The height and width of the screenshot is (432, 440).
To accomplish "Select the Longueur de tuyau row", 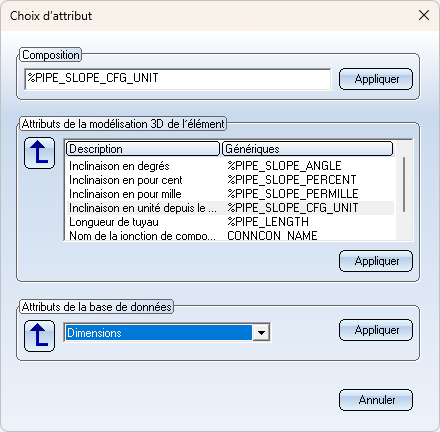I will point(230,222).
